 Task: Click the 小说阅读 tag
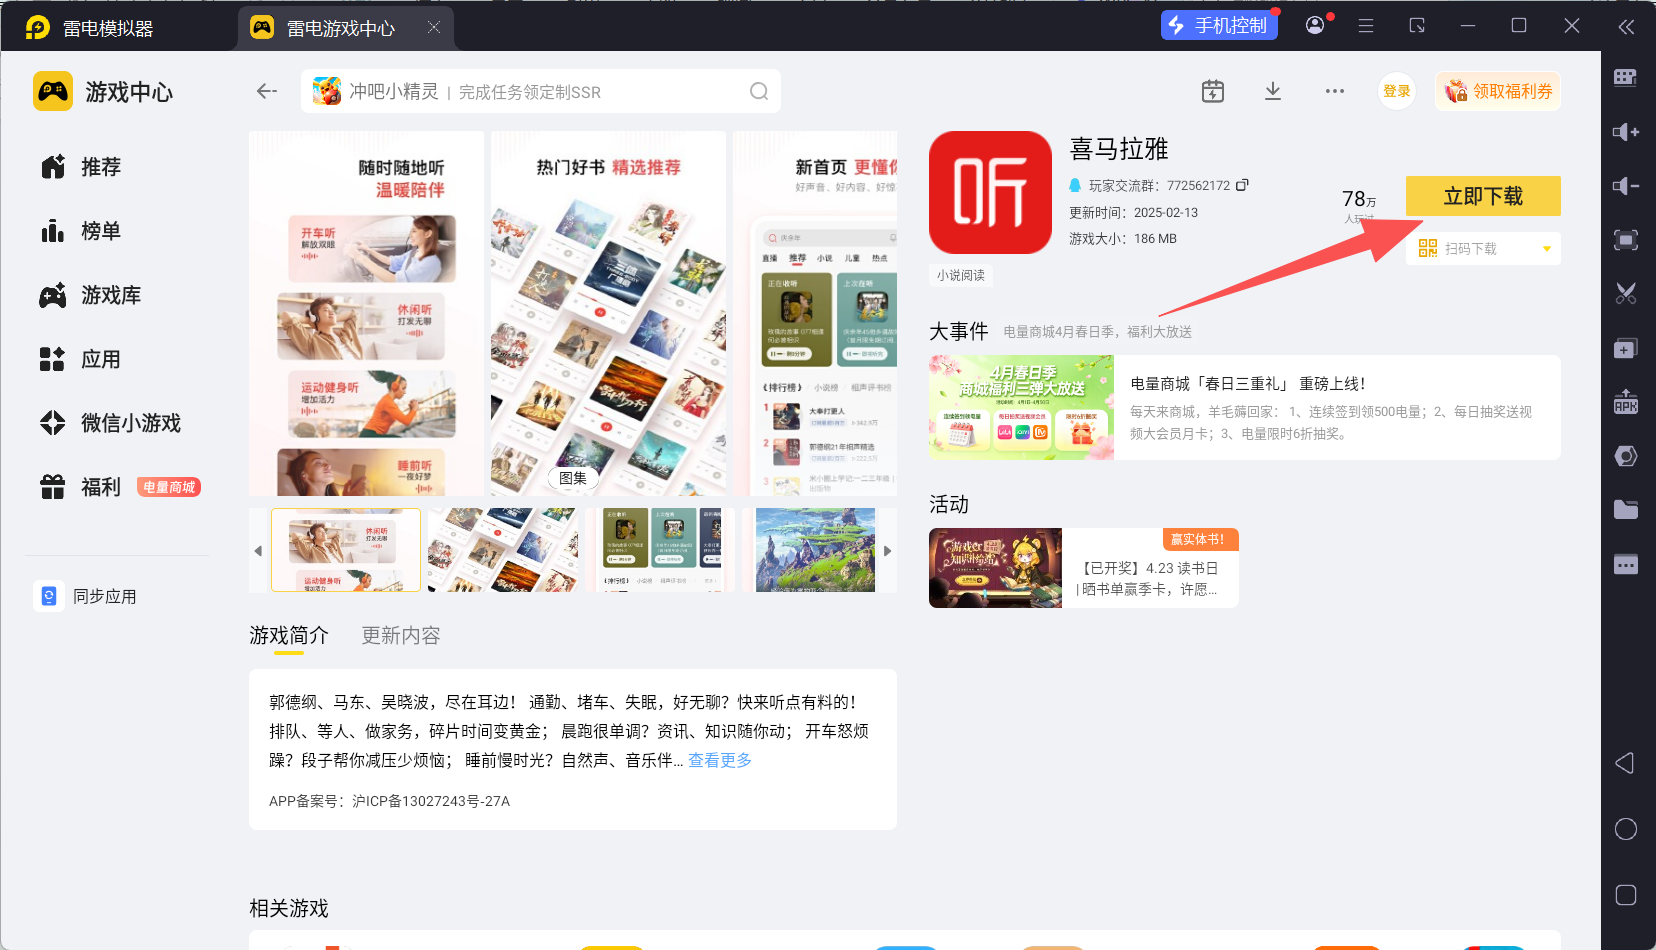[x=961, y=275]
